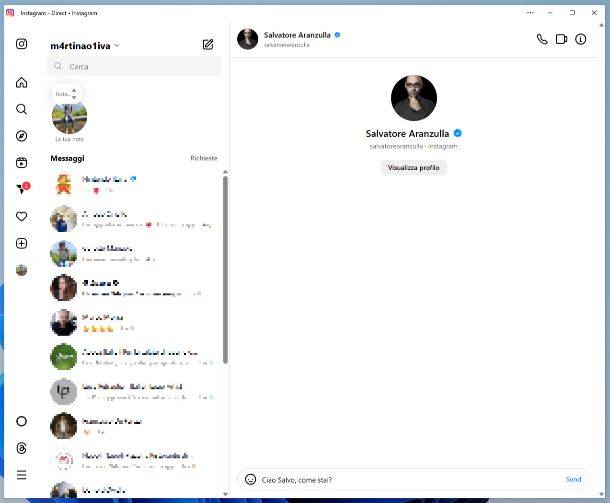Open Direct messages icon with red badge

23,188
